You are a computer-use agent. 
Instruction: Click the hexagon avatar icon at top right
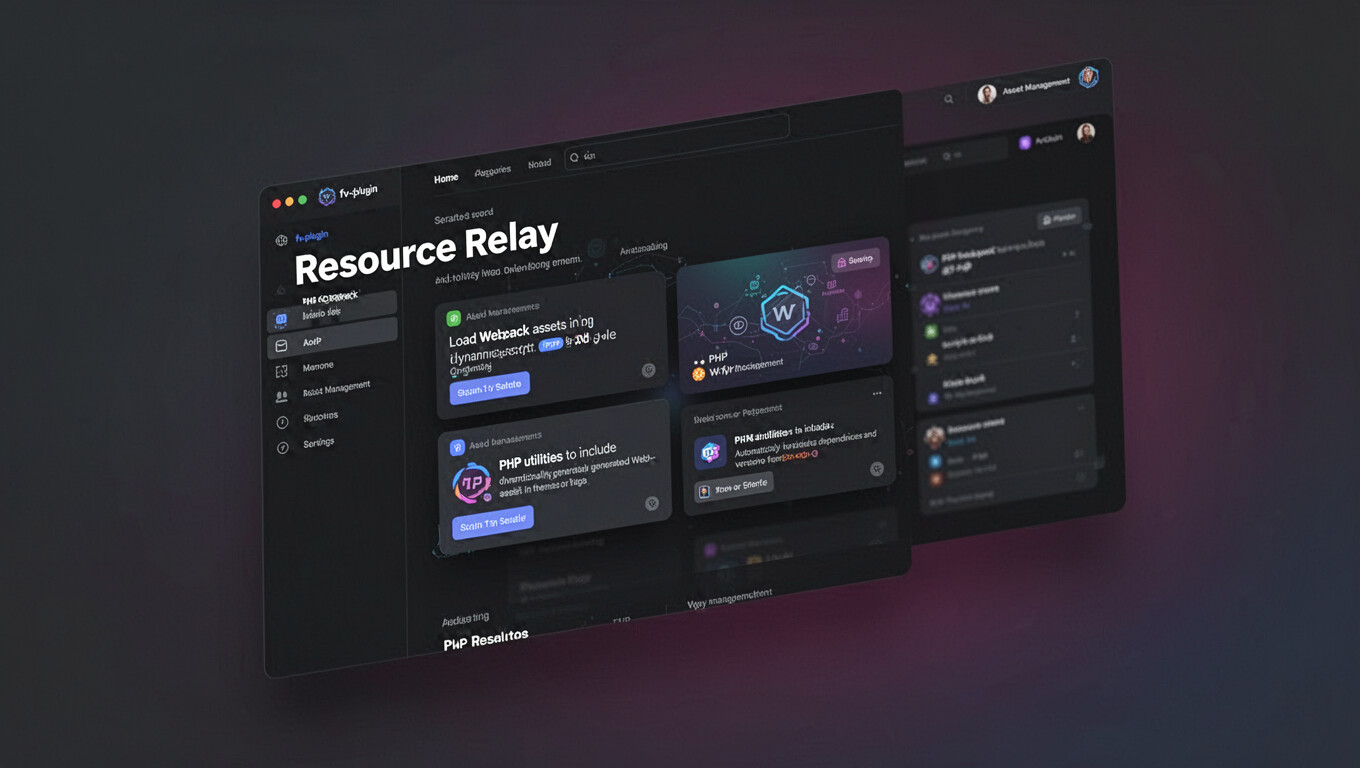(x=1088, y=78)
